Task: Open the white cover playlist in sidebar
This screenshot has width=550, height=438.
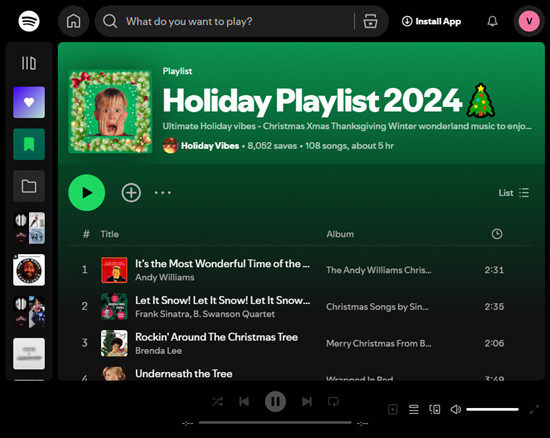Action: (29, 354)
